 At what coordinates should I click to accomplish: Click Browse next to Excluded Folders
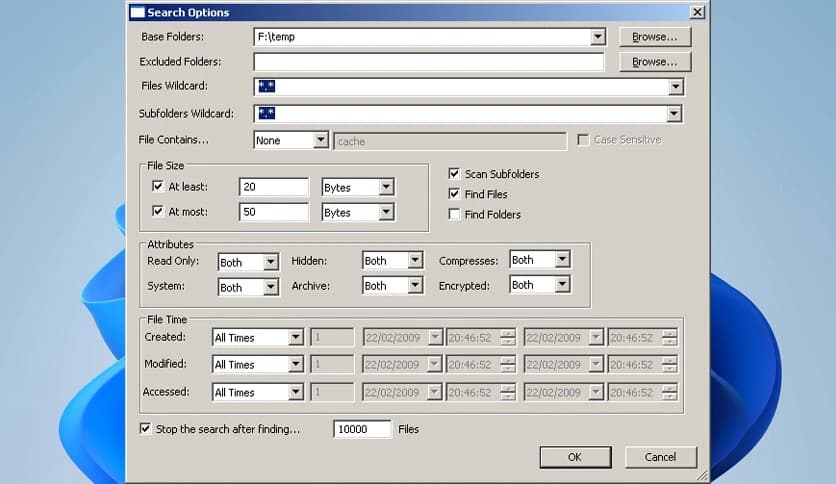click(655, 62)
